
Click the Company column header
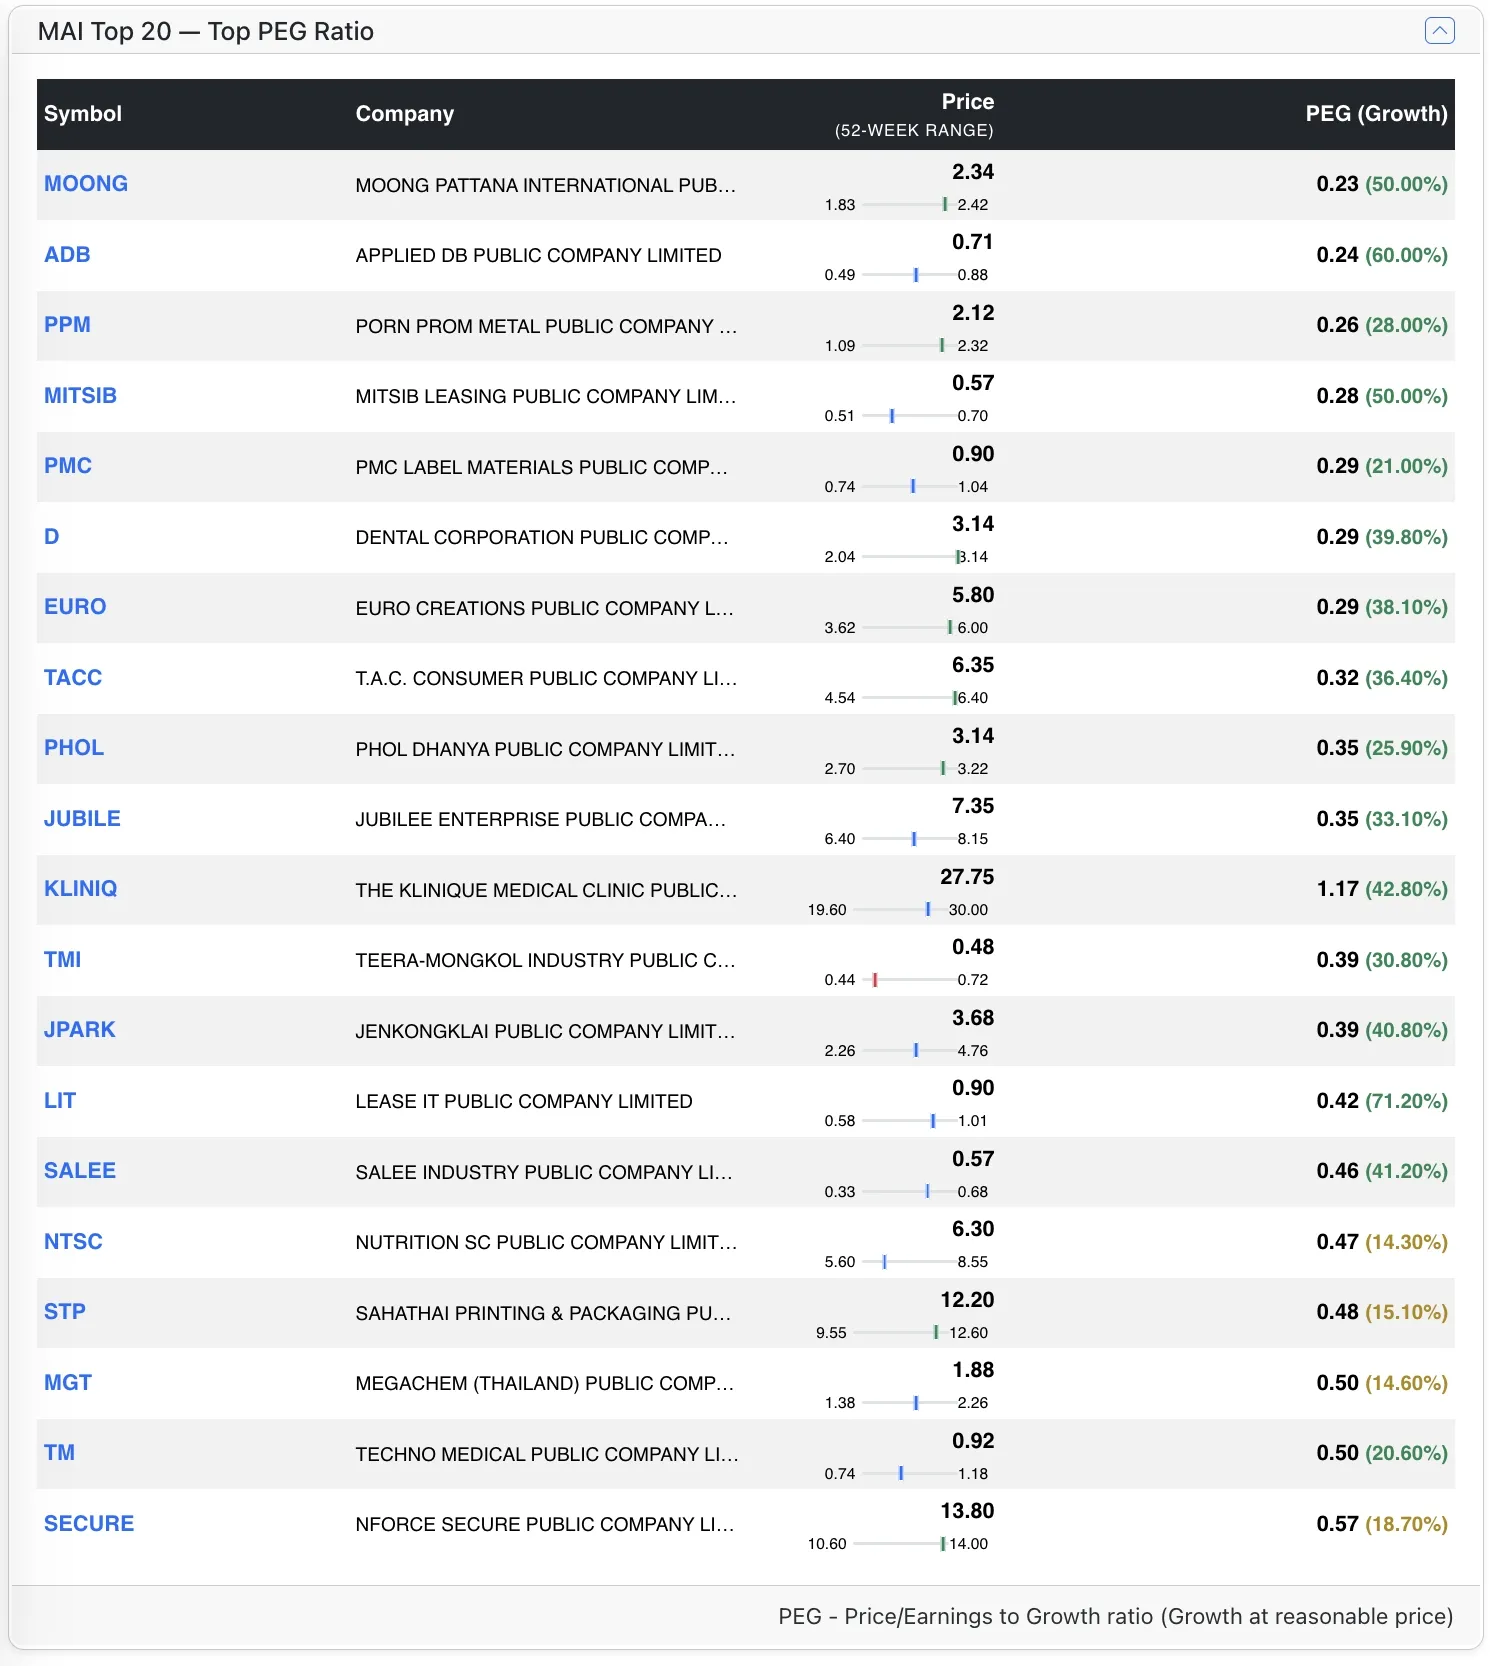(405, 114)
